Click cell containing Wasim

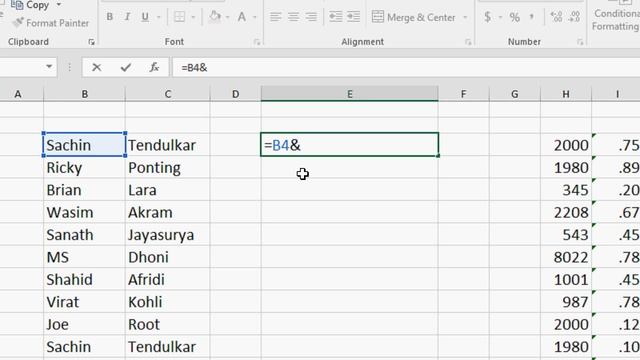tap(84, 213)
